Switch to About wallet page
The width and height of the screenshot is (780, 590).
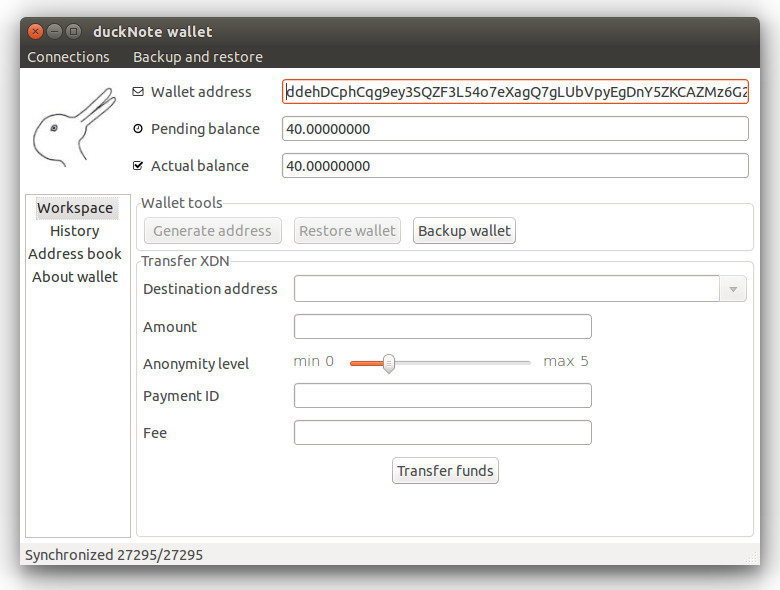point(75,277)
